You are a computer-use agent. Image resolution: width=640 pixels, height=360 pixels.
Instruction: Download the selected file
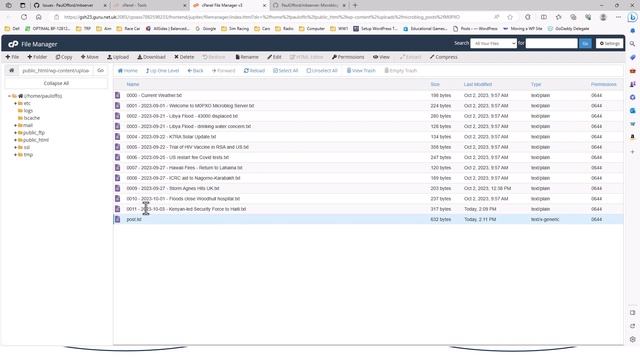coord(151,57)
